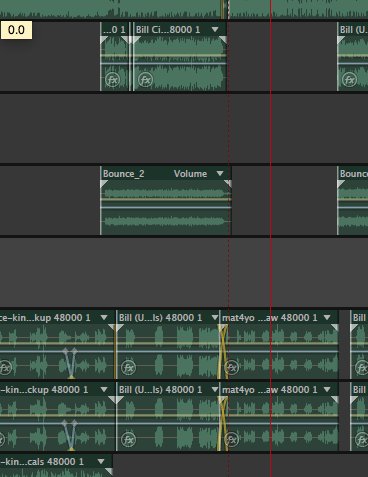Select fade-out handle of upper 'mat4yo ...aw' clip
This screenshot has width=368, height=477.
335,328
